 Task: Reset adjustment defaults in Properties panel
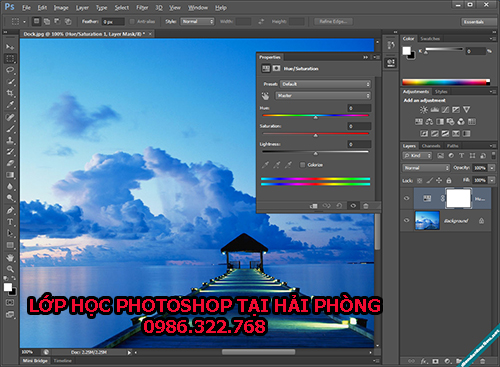[339, 206]
